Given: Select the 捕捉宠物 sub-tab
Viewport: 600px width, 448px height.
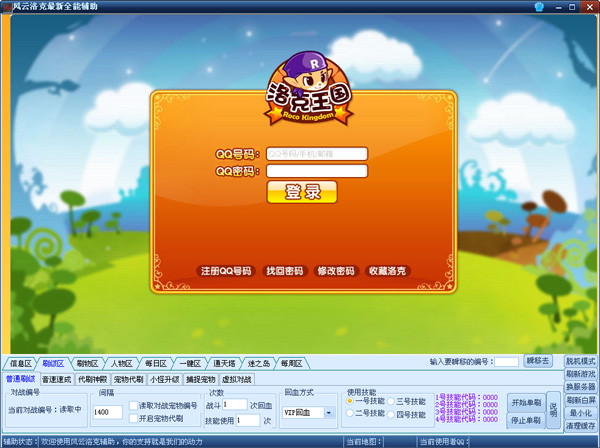Looking at the screenshot, I should (201, 379).
